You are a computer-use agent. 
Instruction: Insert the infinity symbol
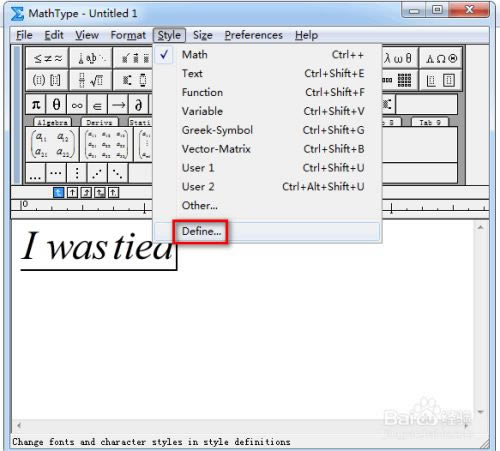[x=77, y=105]
